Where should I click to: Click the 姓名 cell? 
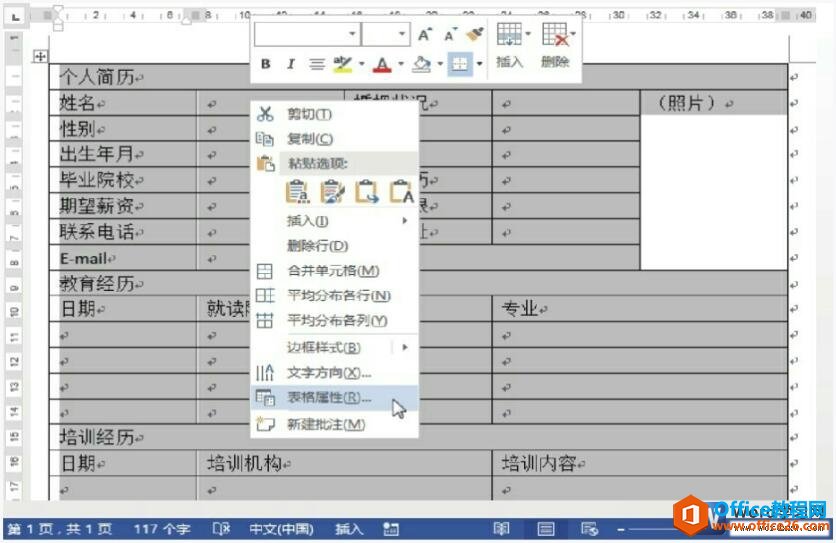click(x=123, y=102)
